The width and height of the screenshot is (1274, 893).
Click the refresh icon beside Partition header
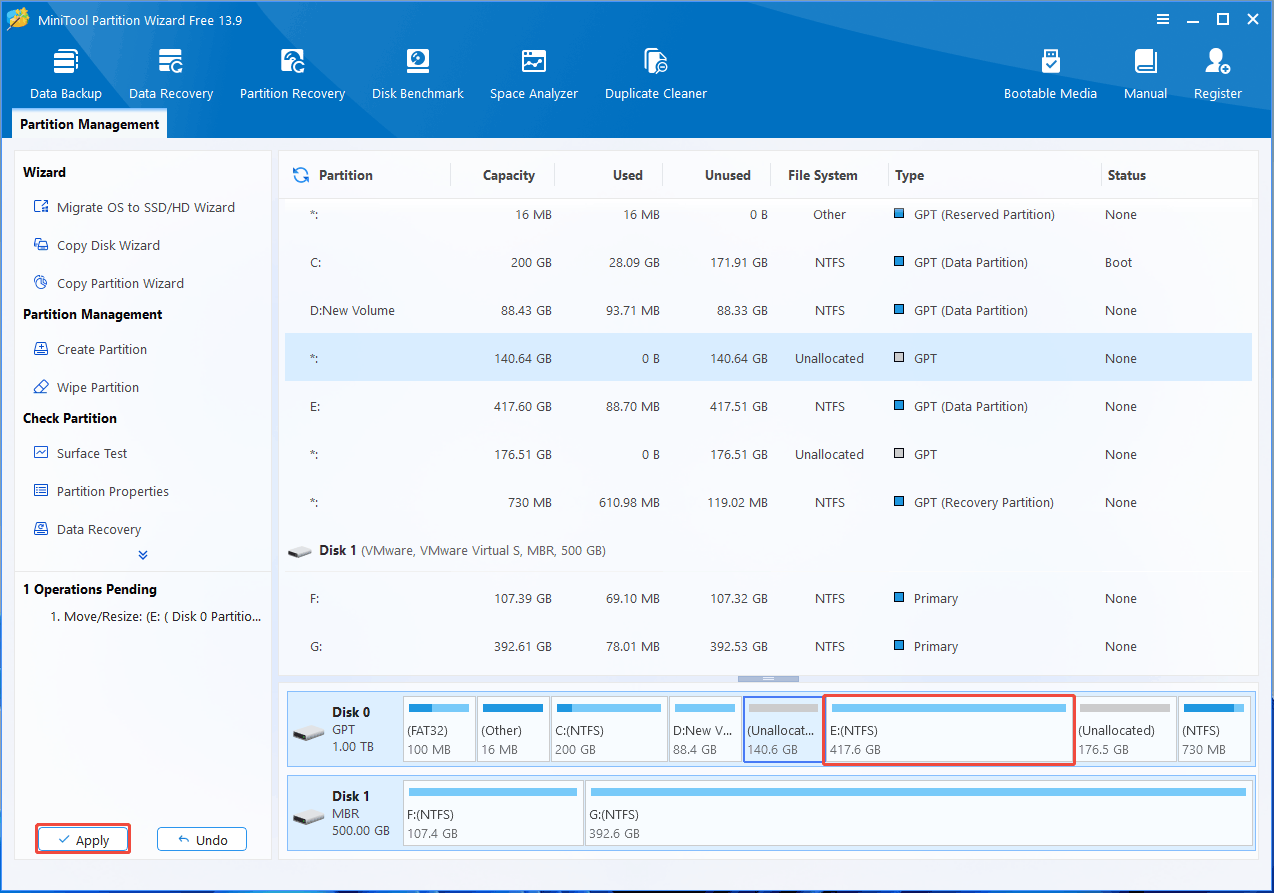point(300,175)
